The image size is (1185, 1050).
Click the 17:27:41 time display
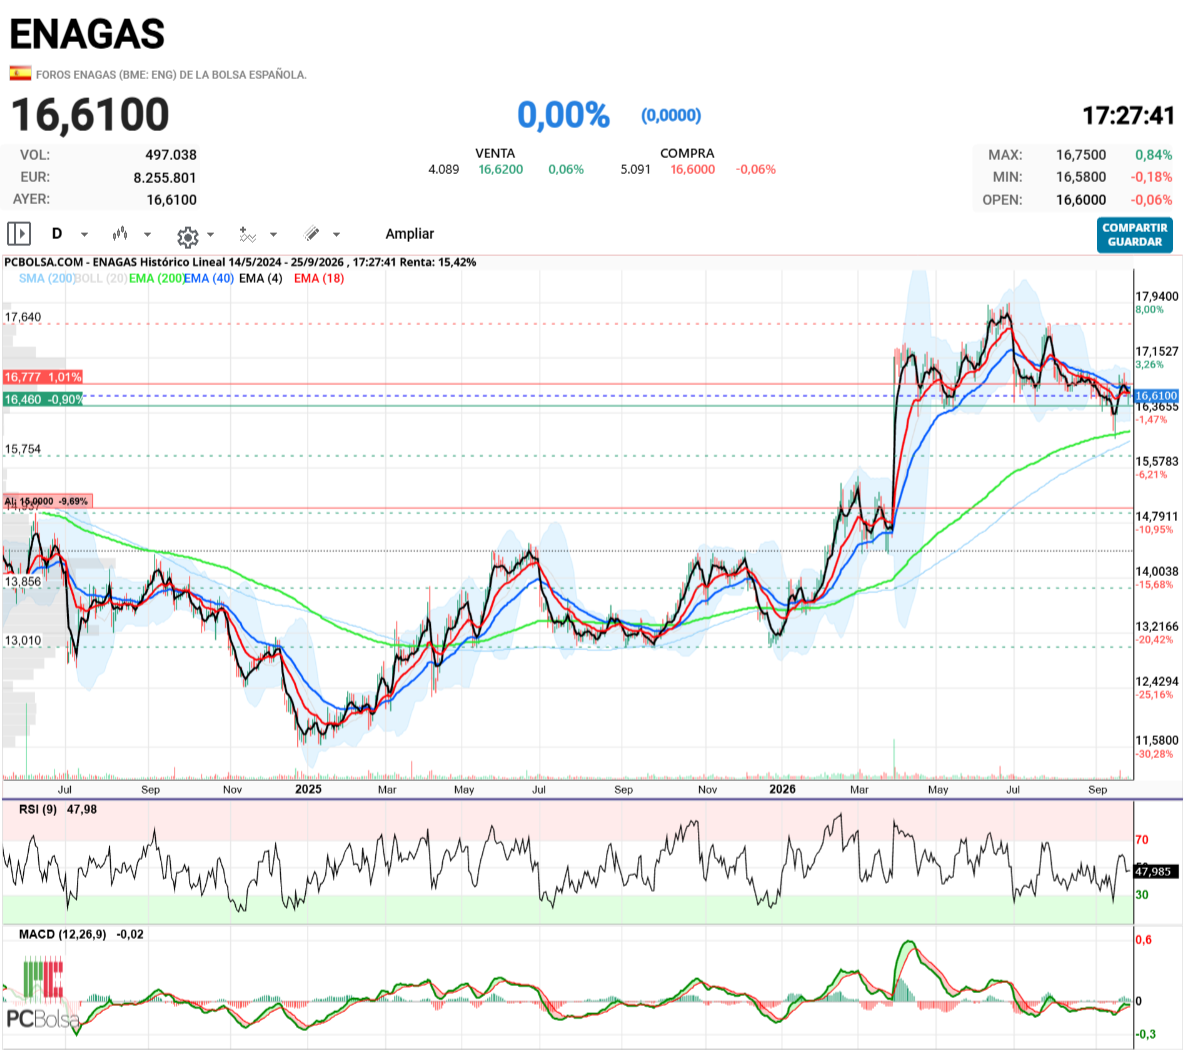1128,116
